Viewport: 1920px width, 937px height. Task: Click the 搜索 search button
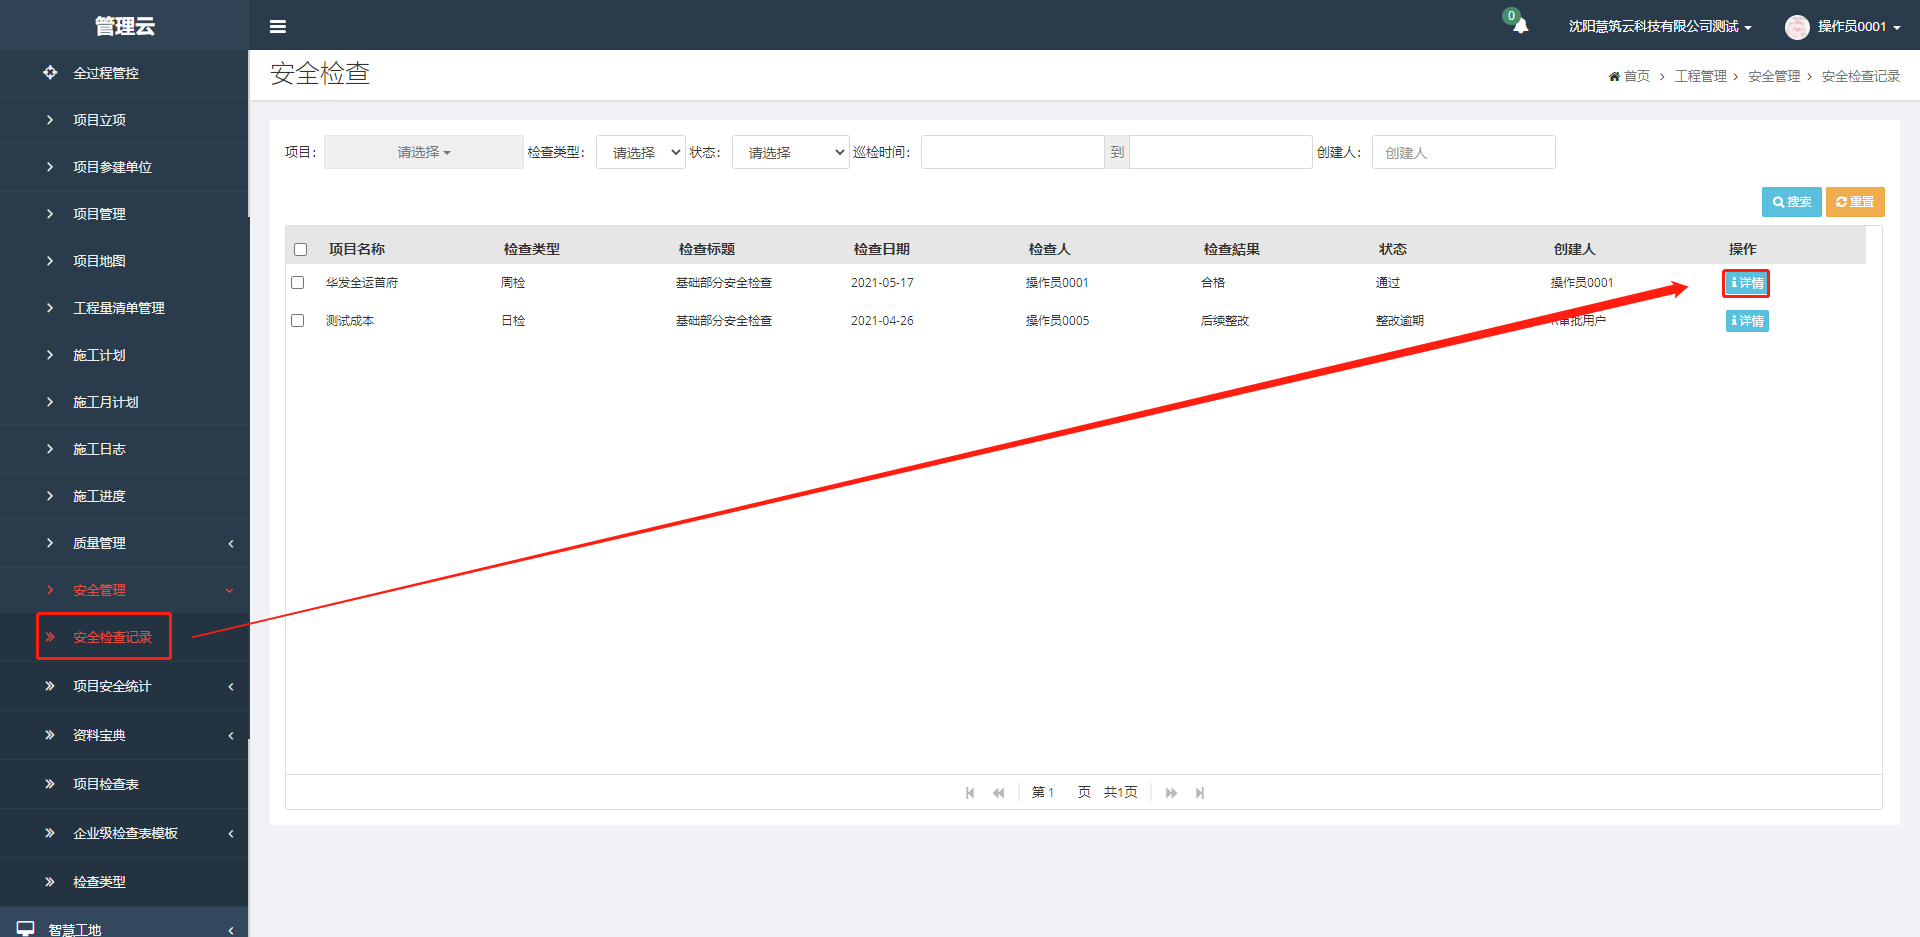point(1791,202)
